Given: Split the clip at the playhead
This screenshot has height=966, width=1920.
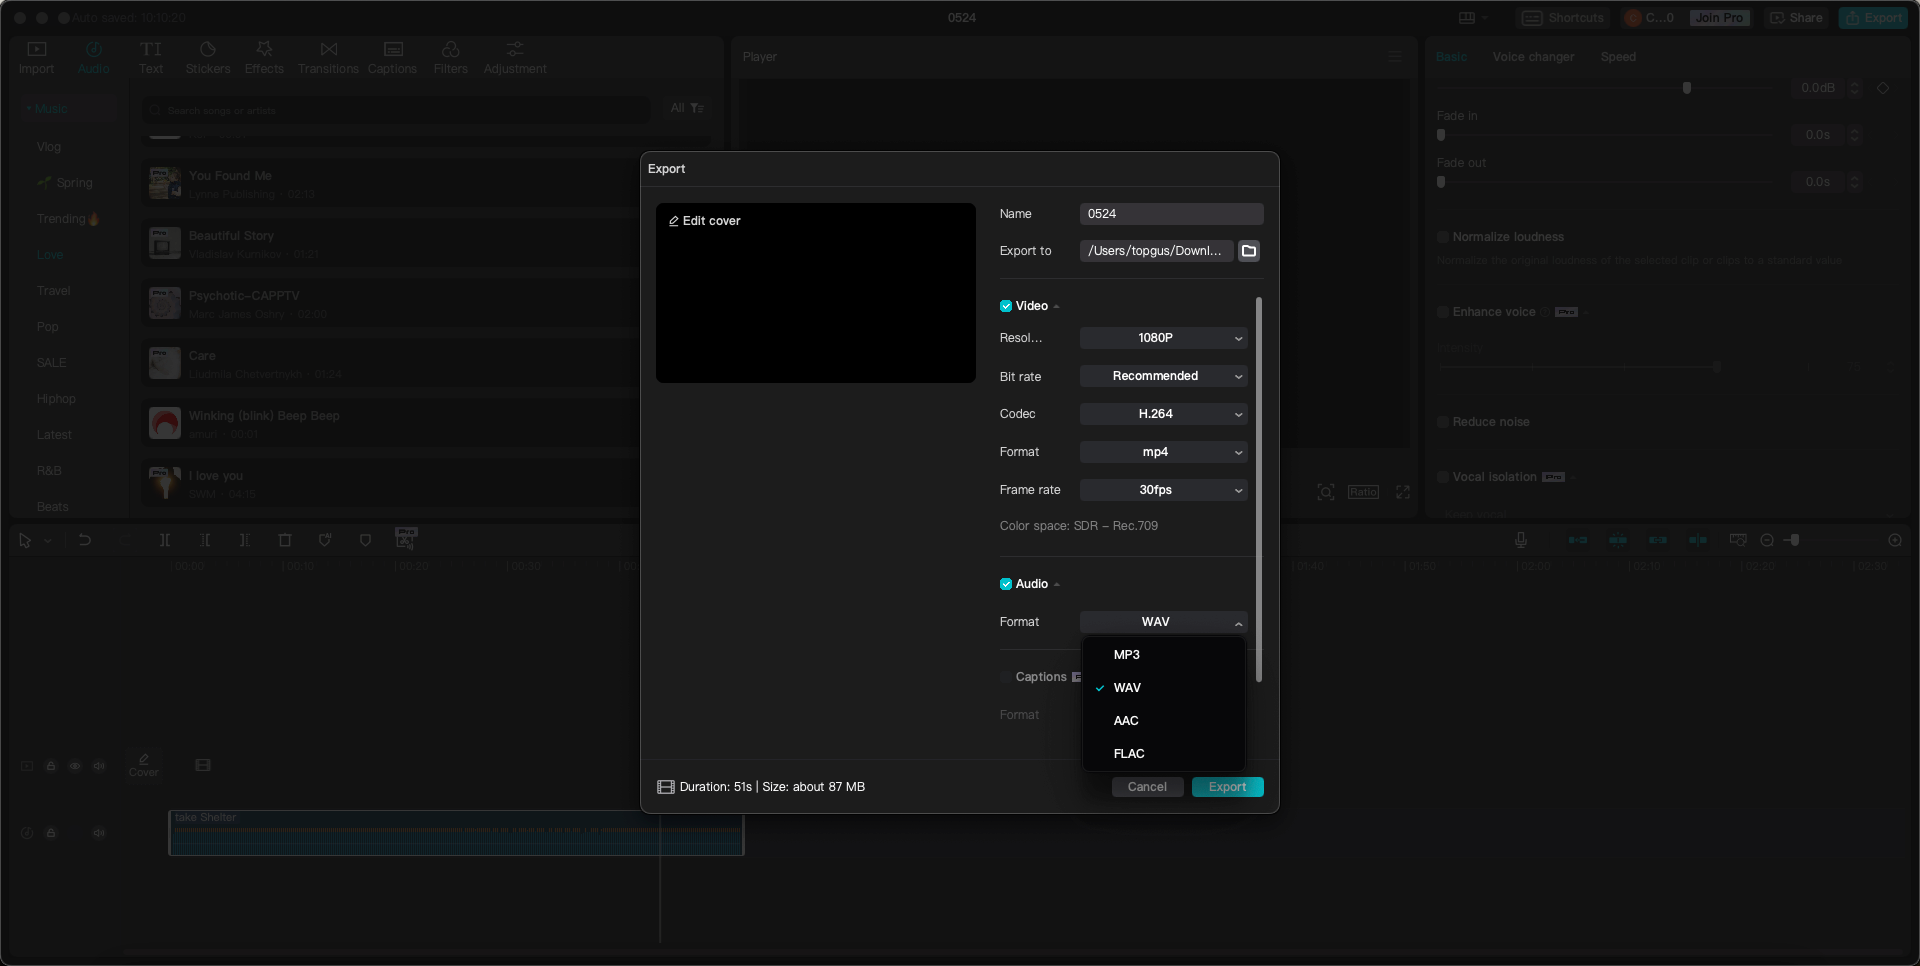Looking at the screenshot, I should (165, 540).
